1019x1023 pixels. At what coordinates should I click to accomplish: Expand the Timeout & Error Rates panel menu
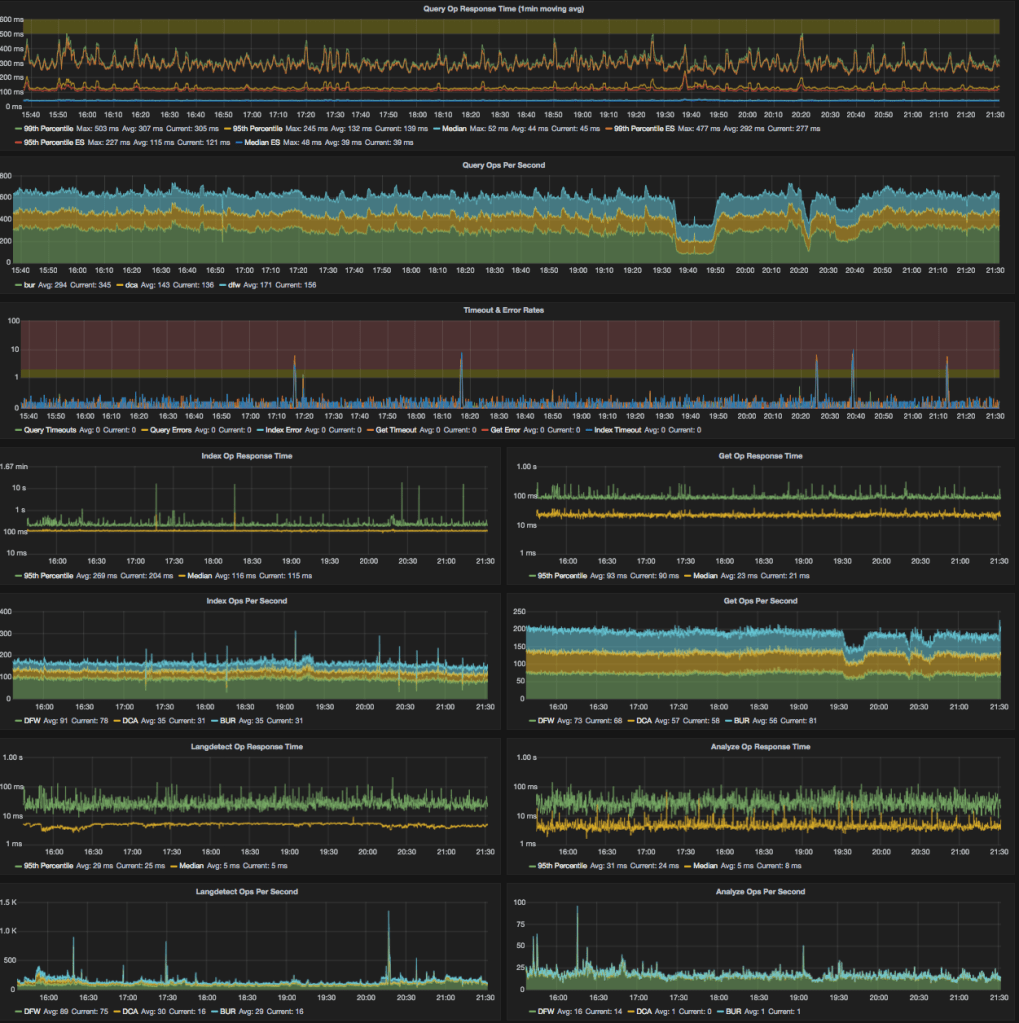(x=511, y=310)
